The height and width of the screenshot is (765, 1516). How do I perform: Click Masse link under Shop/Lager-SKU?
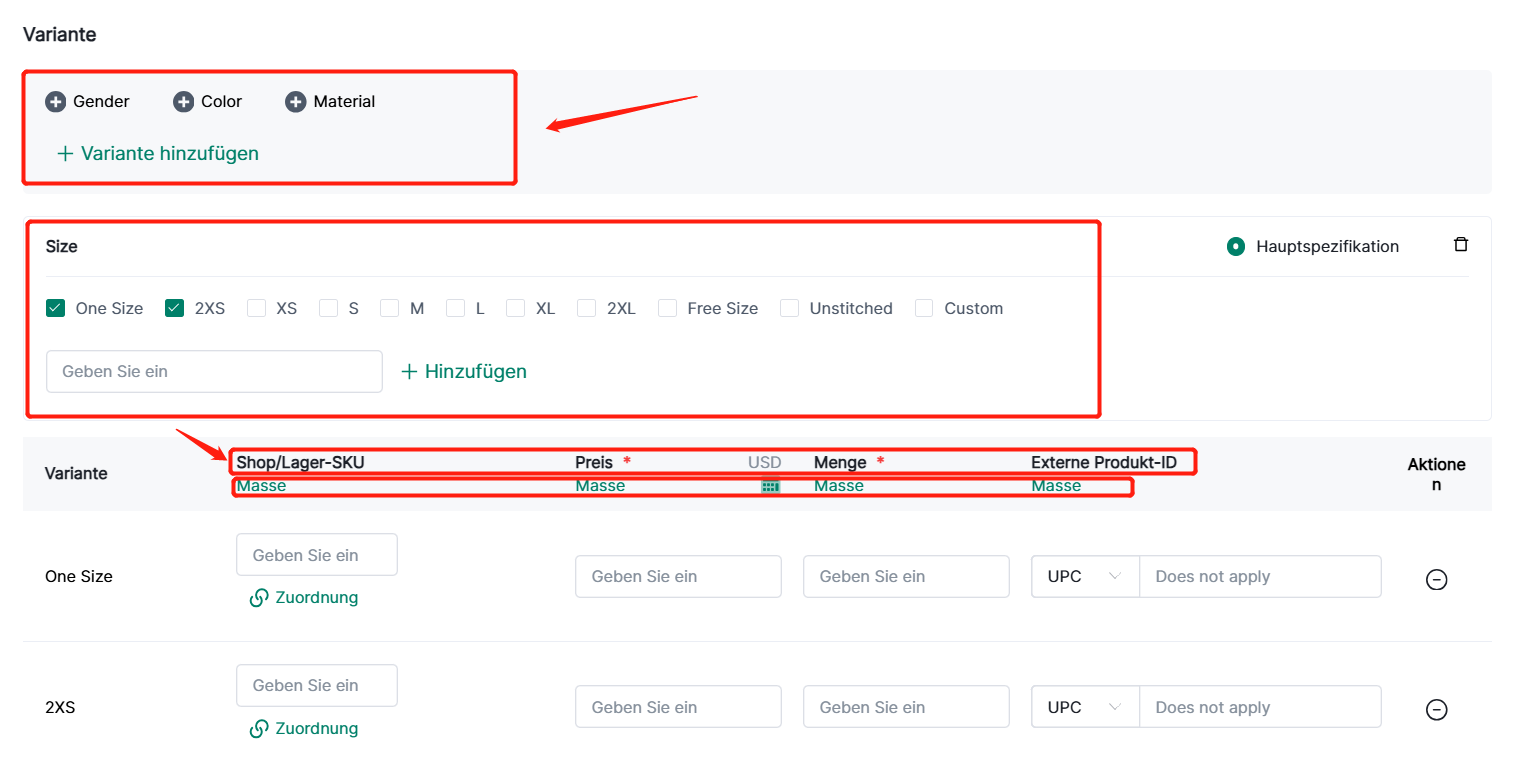(261, 486)
